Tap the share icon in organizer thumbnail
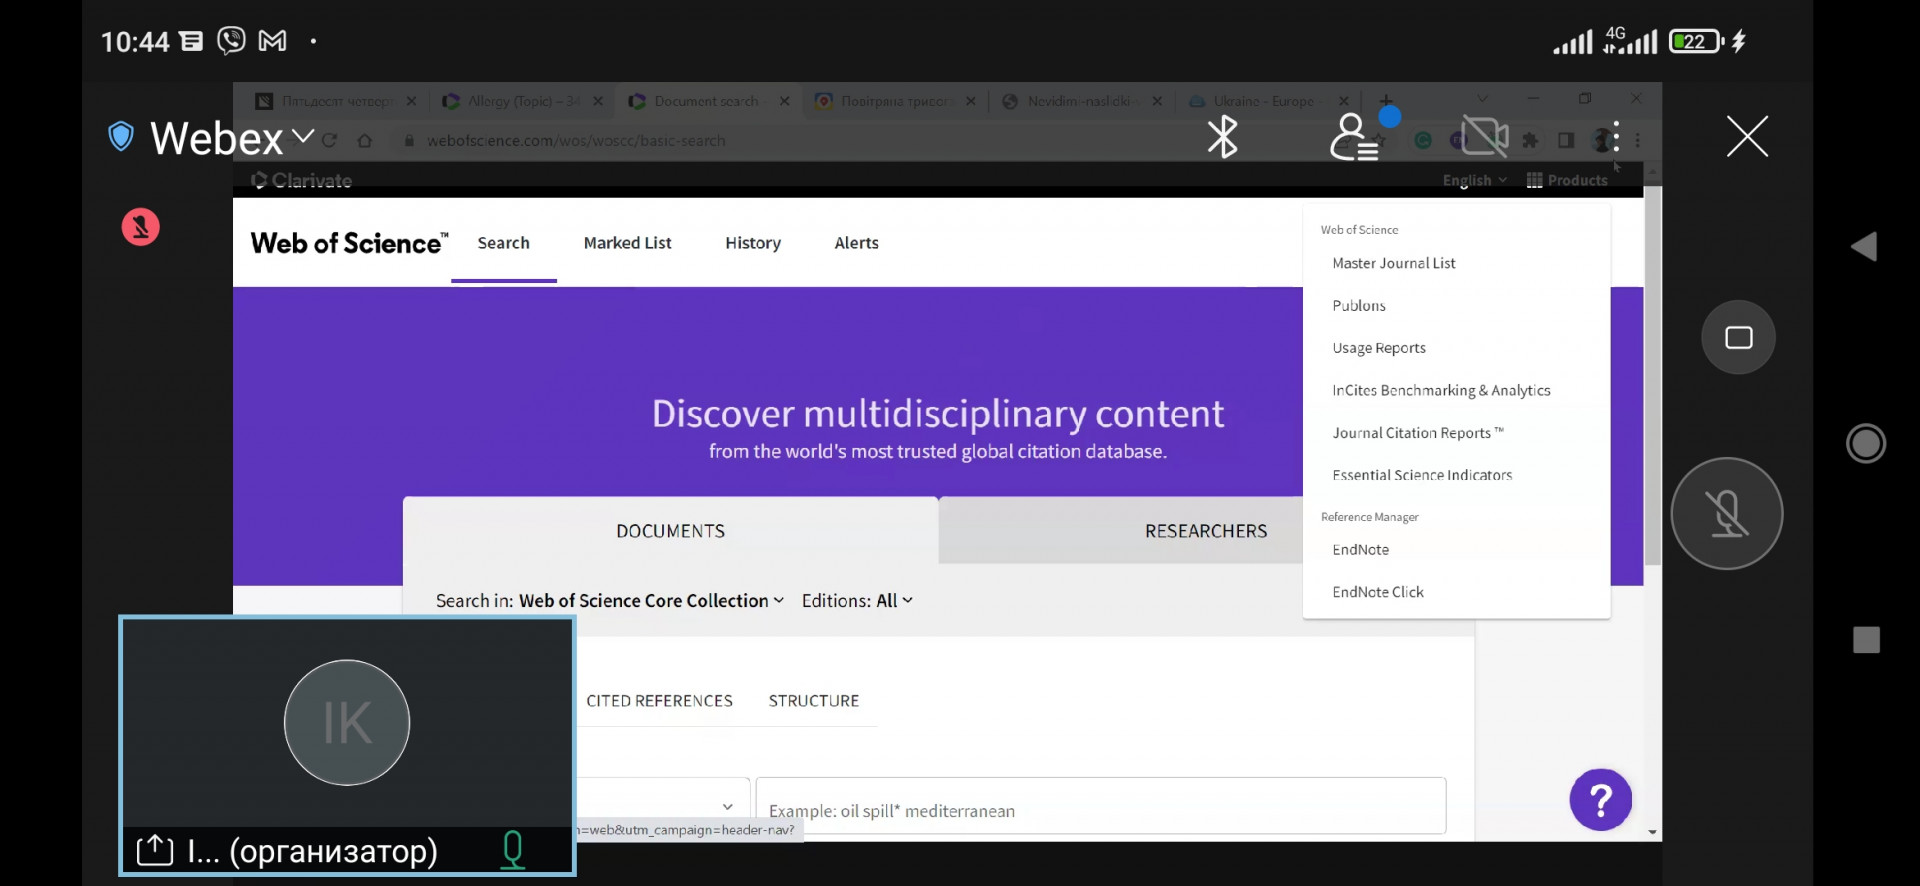Image resolution: width=1920 pixels, height=886 pixels. click(x=155, y=850)
